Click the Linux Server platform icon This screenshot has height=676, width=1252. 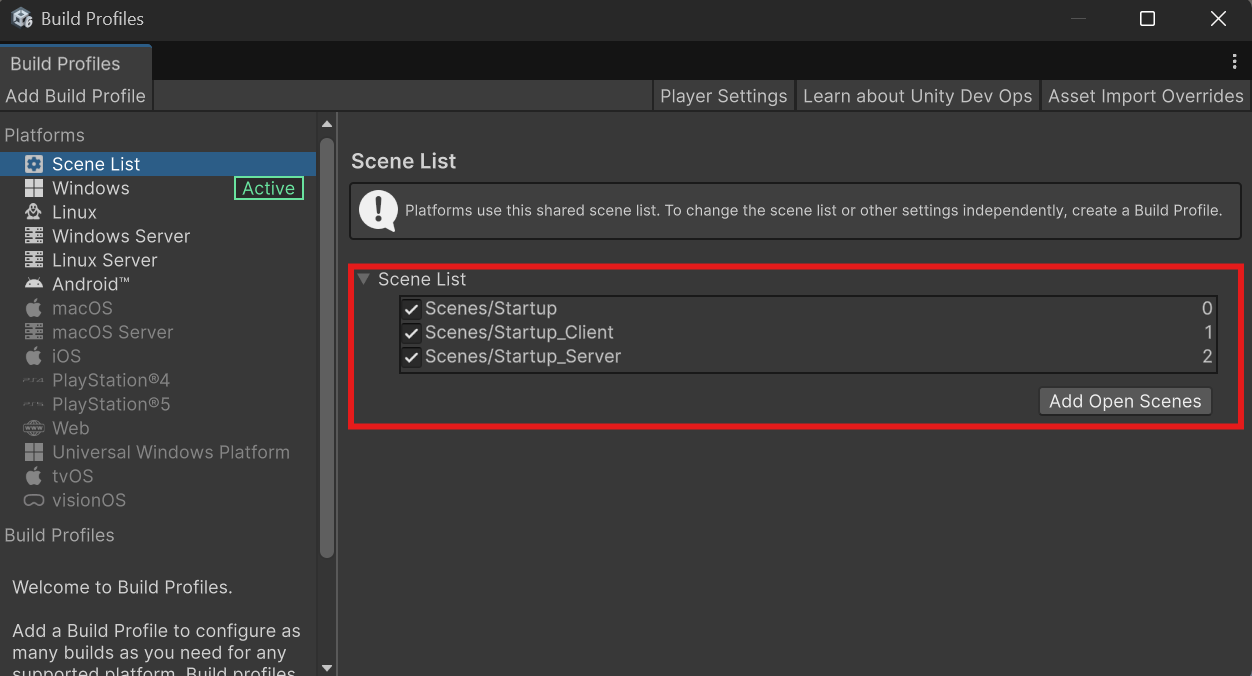click(34, 260)
